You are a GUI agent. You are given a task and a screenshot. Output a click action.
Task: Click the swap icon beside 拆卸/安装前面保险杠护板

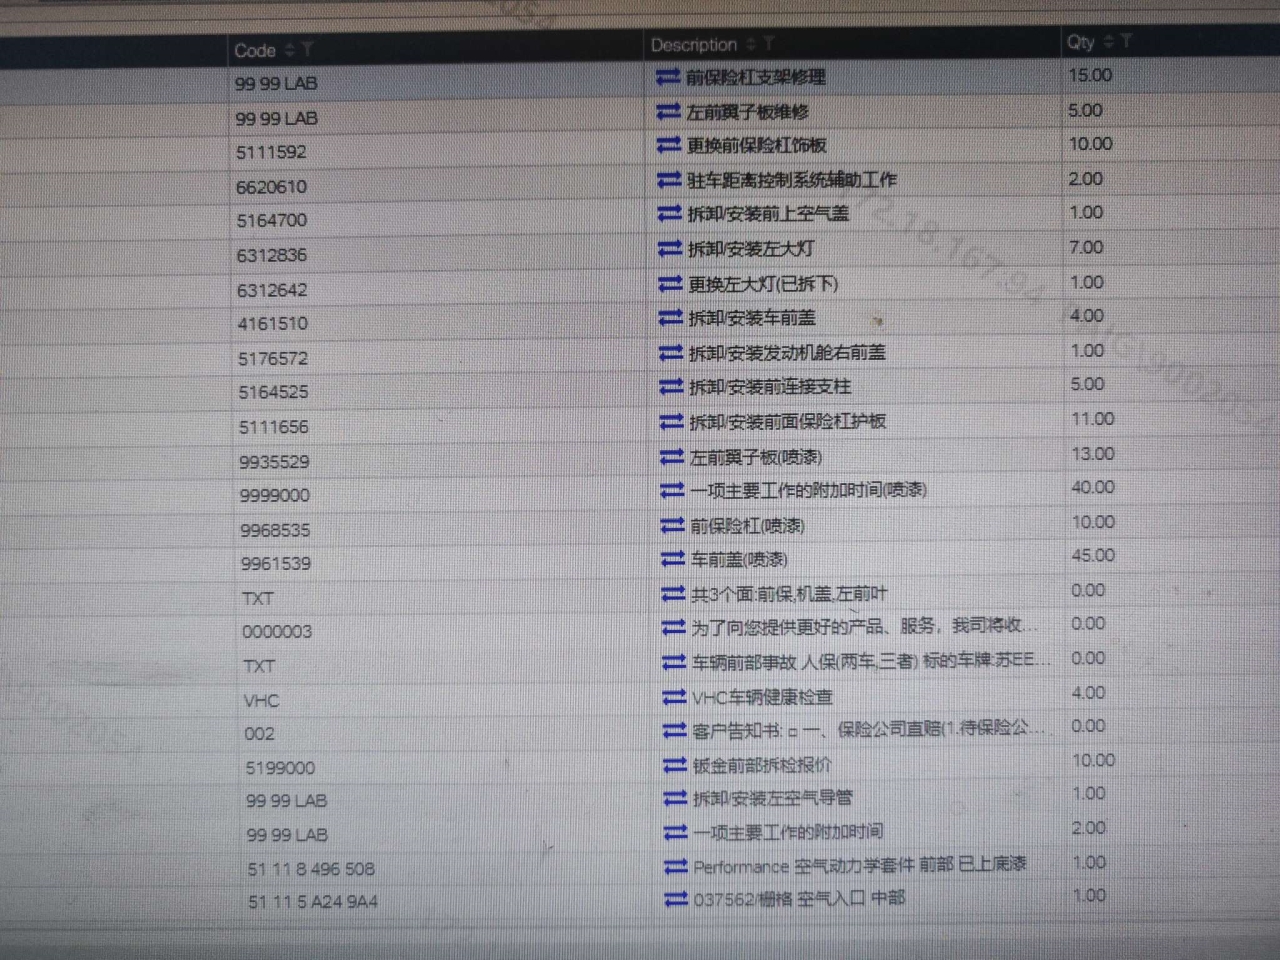point(671,422)
